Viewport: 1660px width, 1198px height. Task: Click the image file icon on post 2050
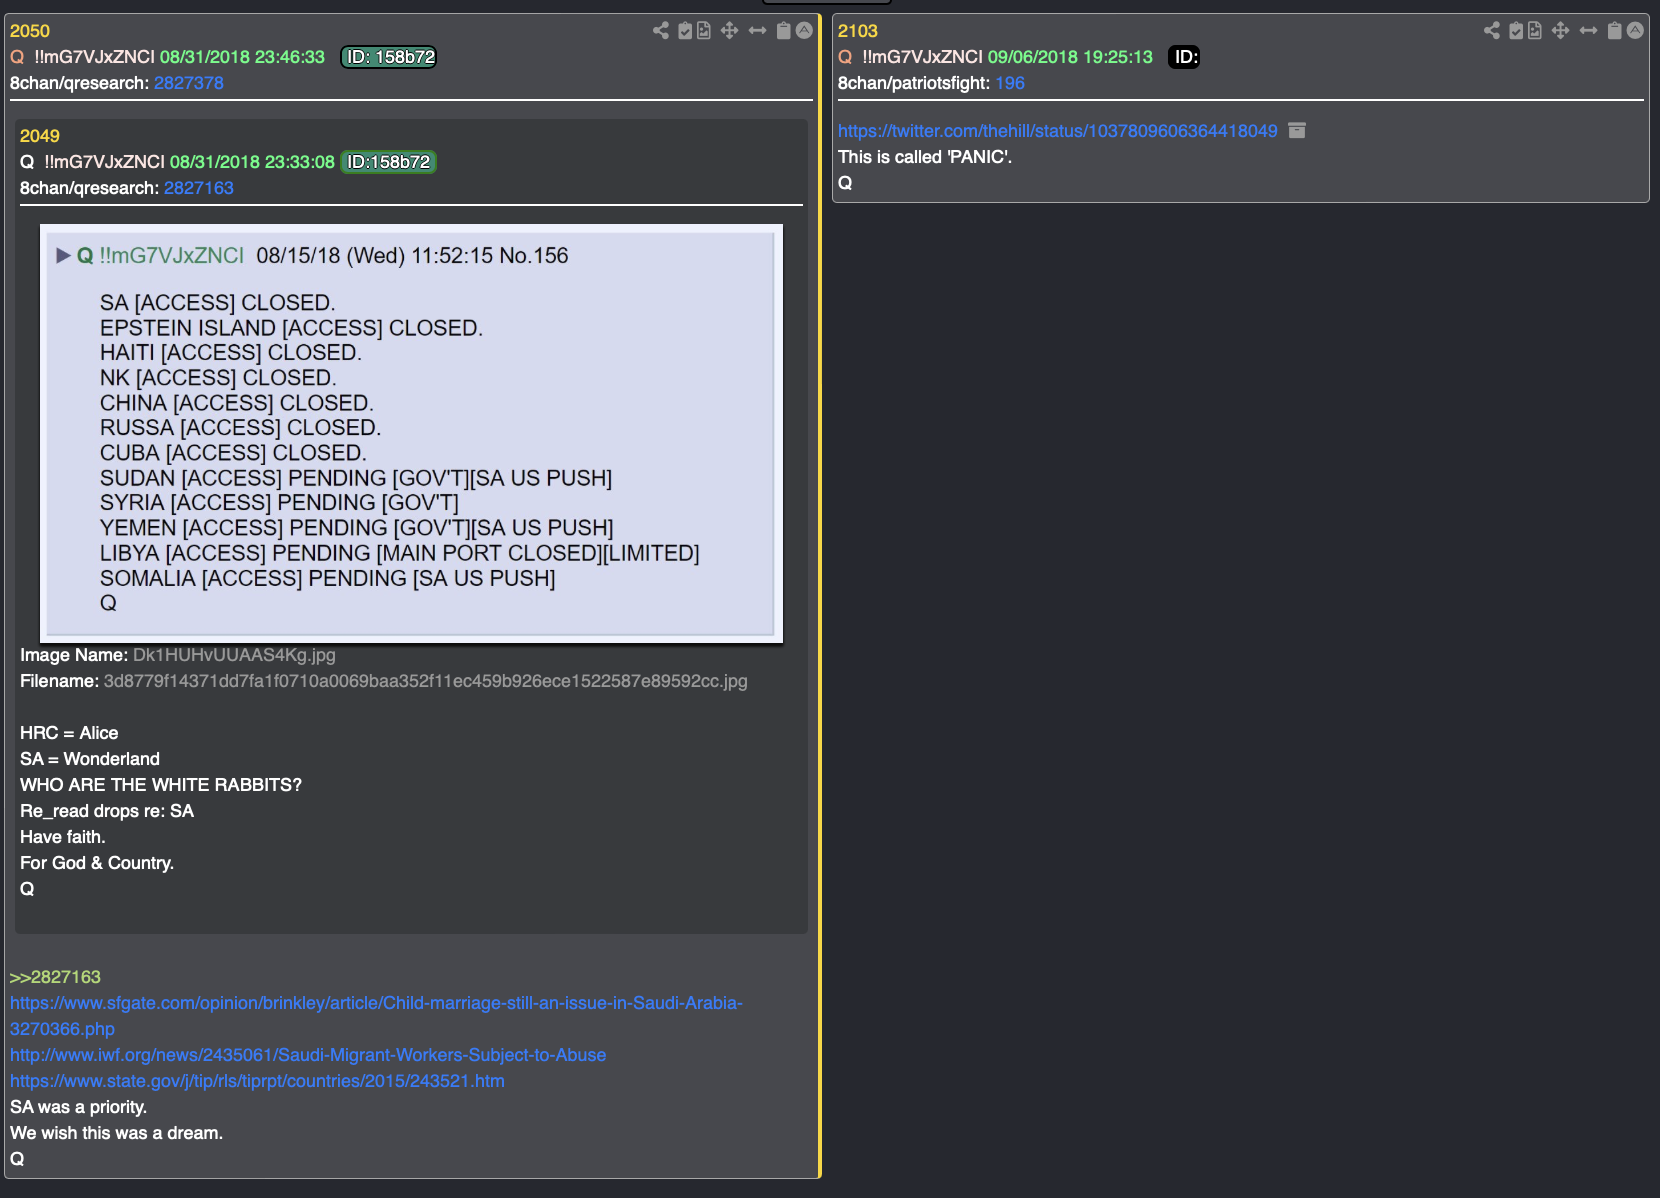(x=704, y=30)
